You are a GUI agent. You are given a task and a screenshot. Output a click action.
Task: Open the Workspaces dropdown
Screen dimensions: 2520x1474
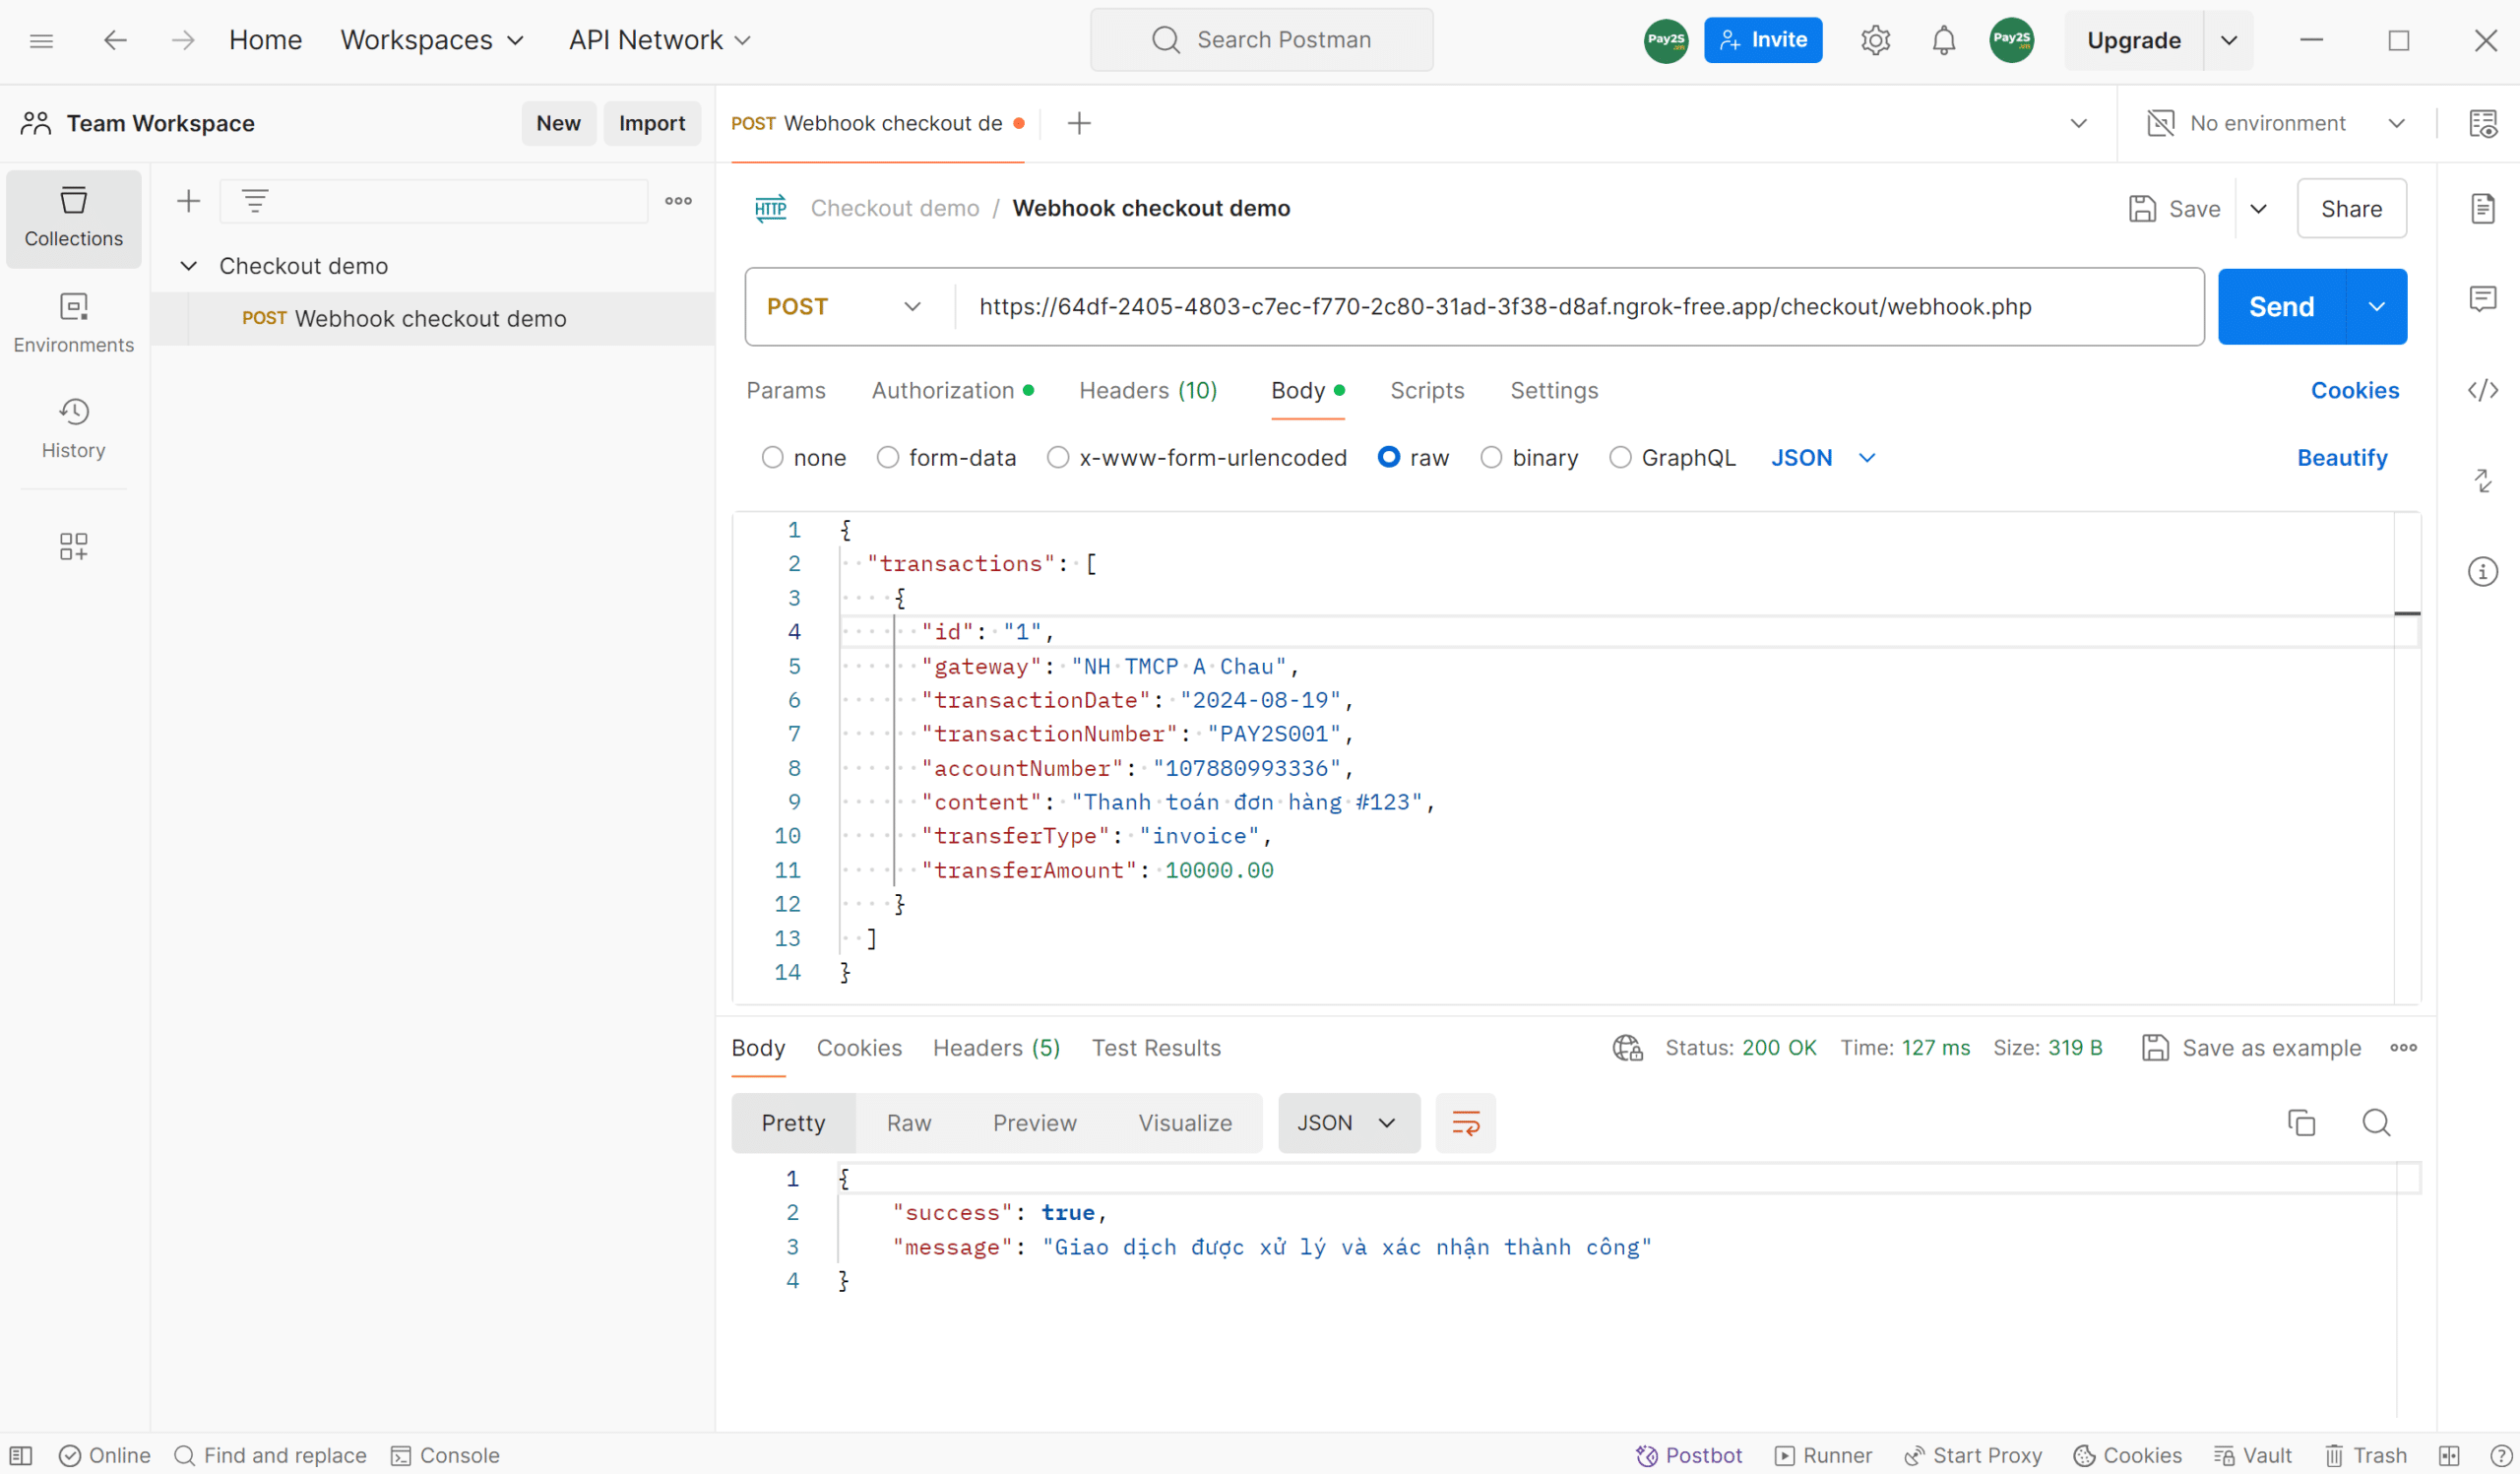[431, 40]
